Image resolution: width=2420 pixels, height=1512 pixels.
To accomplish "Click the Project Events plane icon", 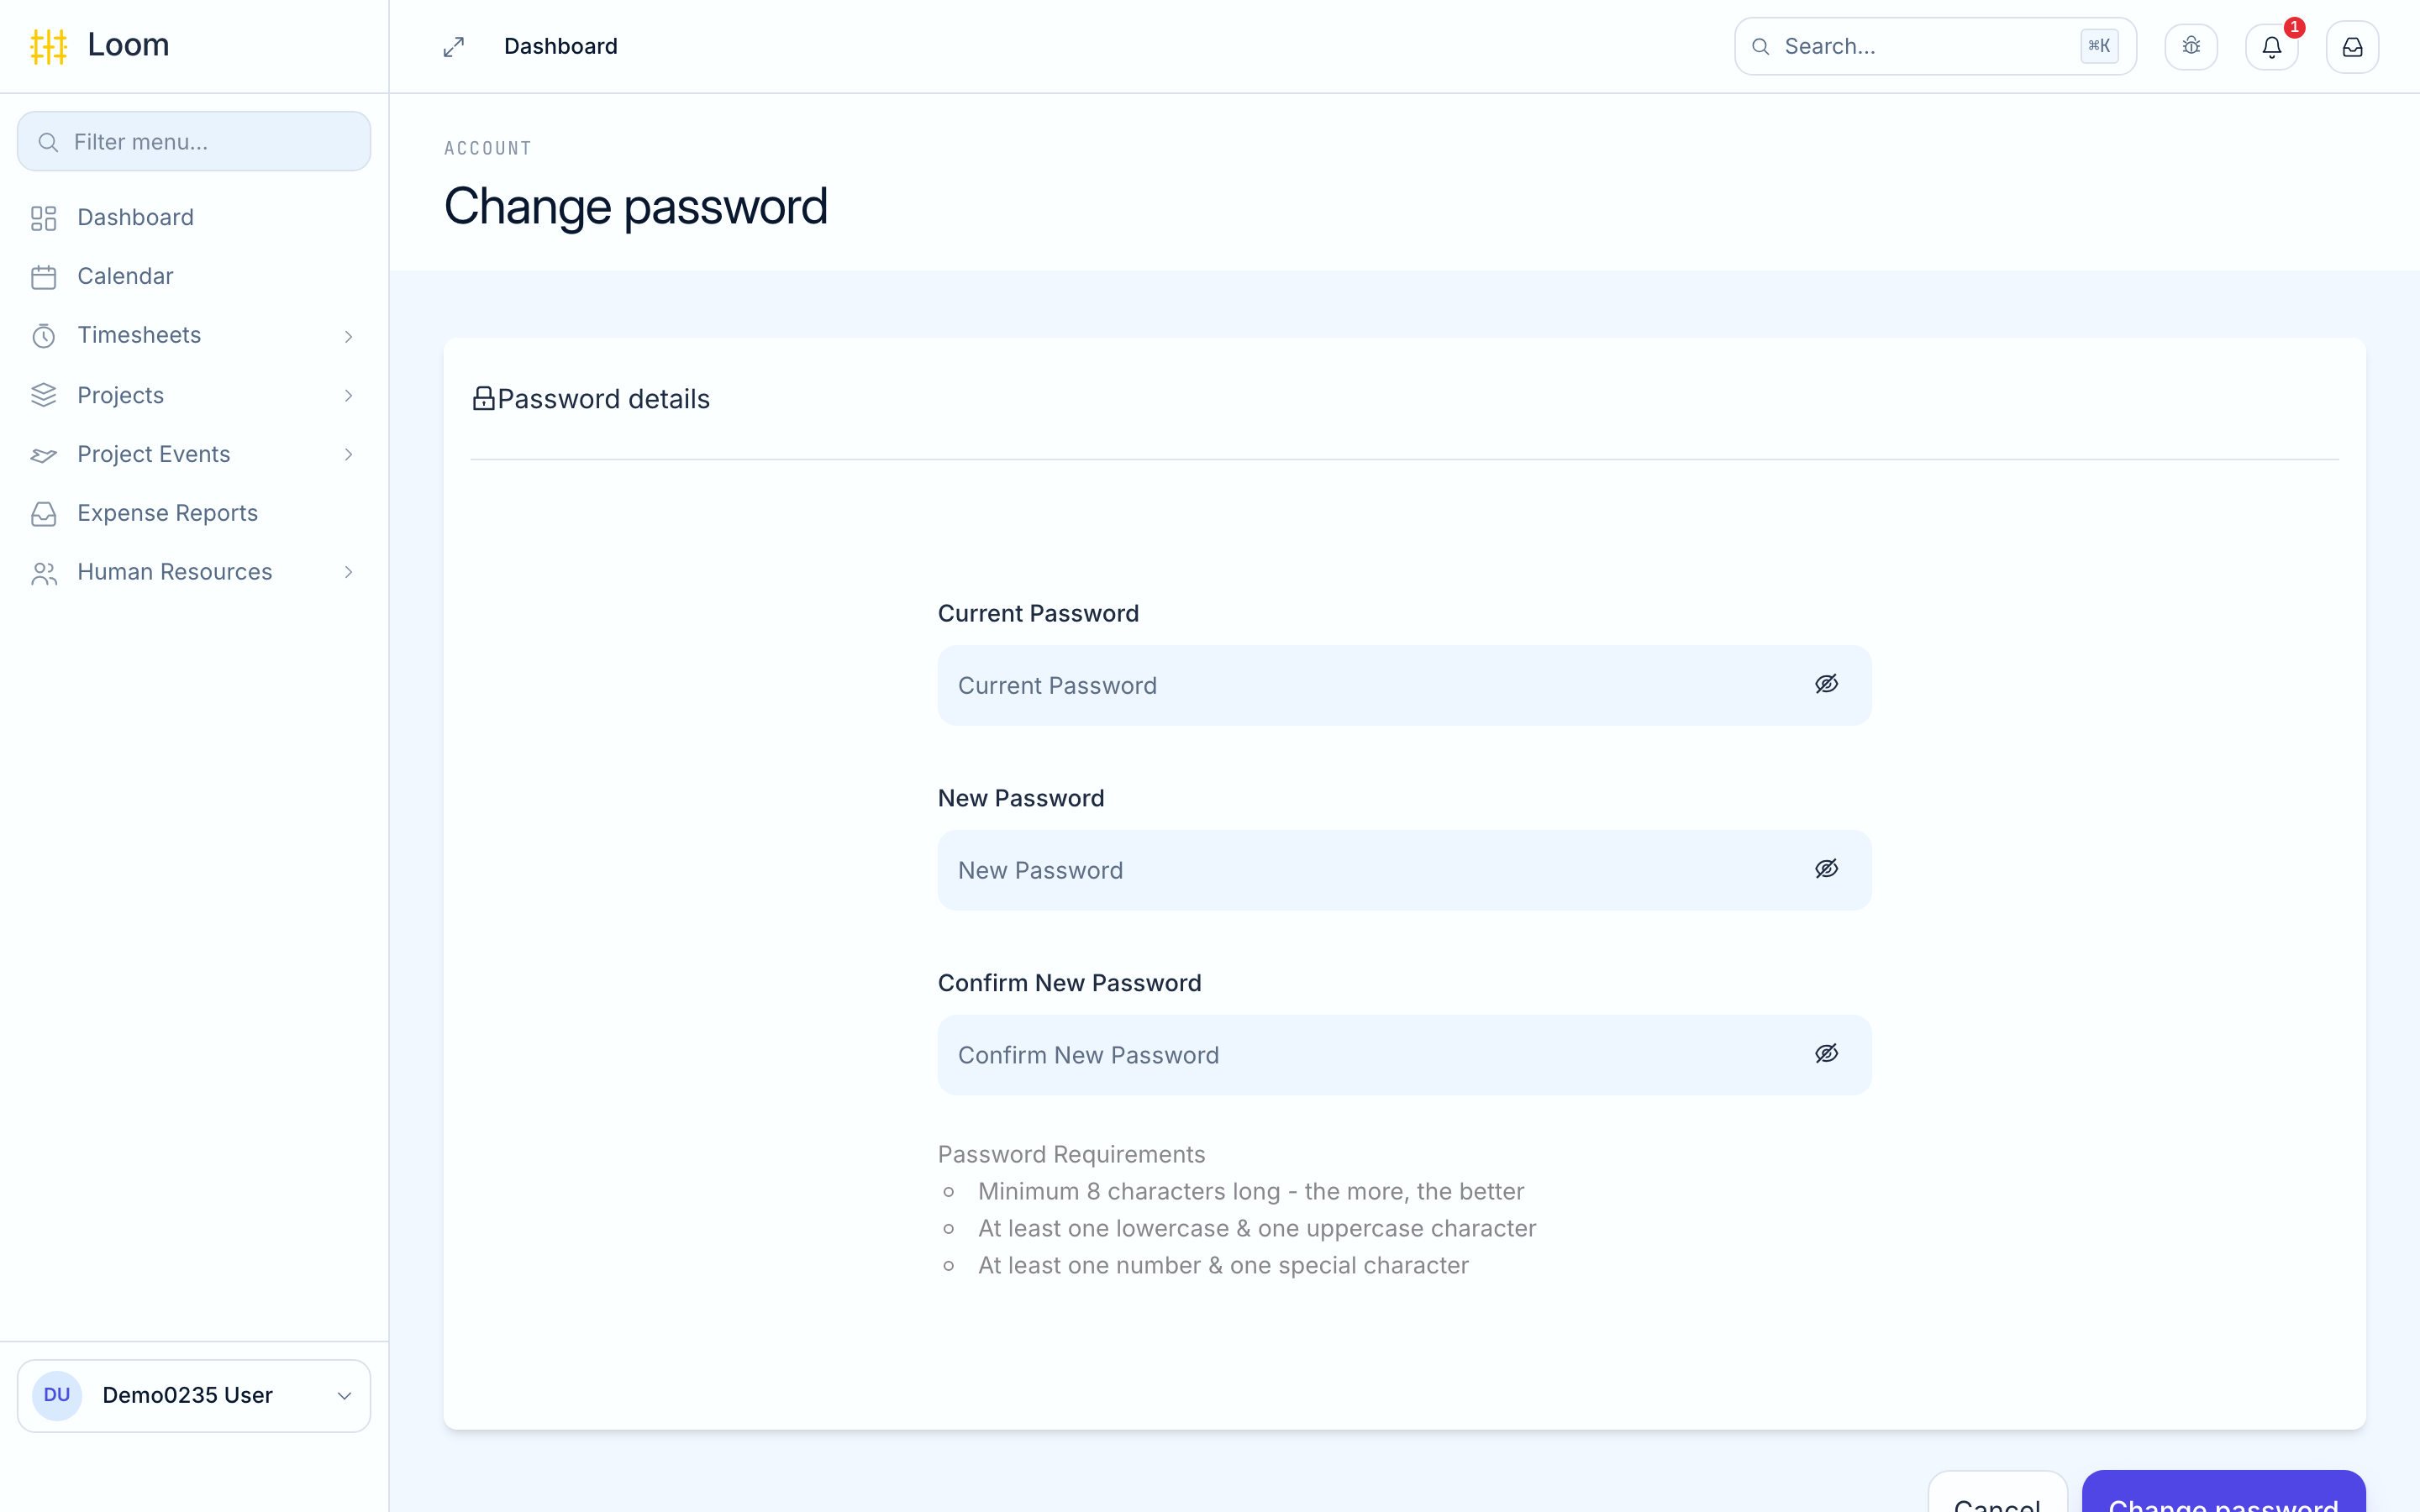I will (x=44, y=455).
